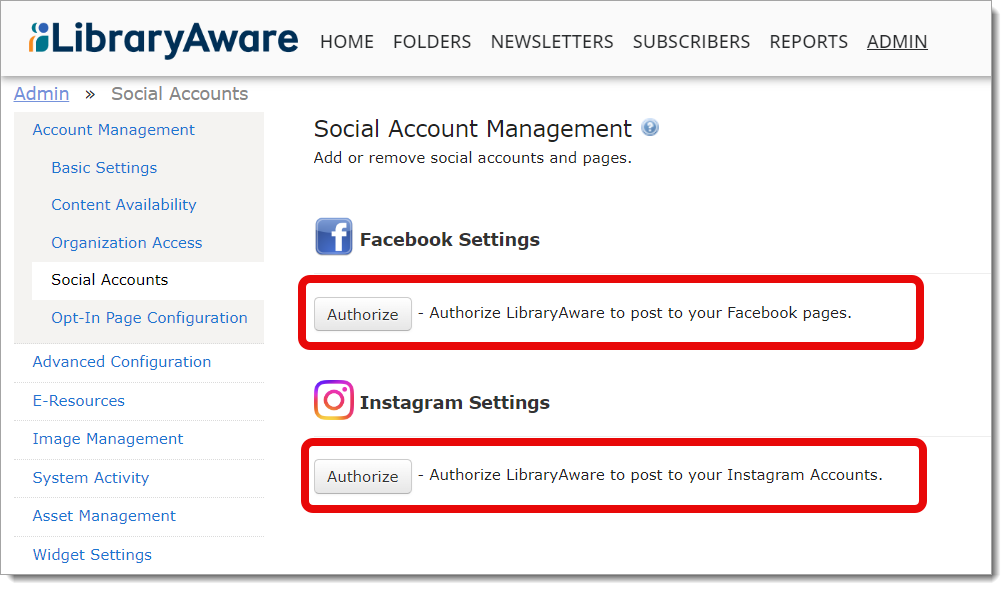The width and height of the screenshot is (1007, 590).
Task: Go to the HOME menu
Action: [347, 42]
